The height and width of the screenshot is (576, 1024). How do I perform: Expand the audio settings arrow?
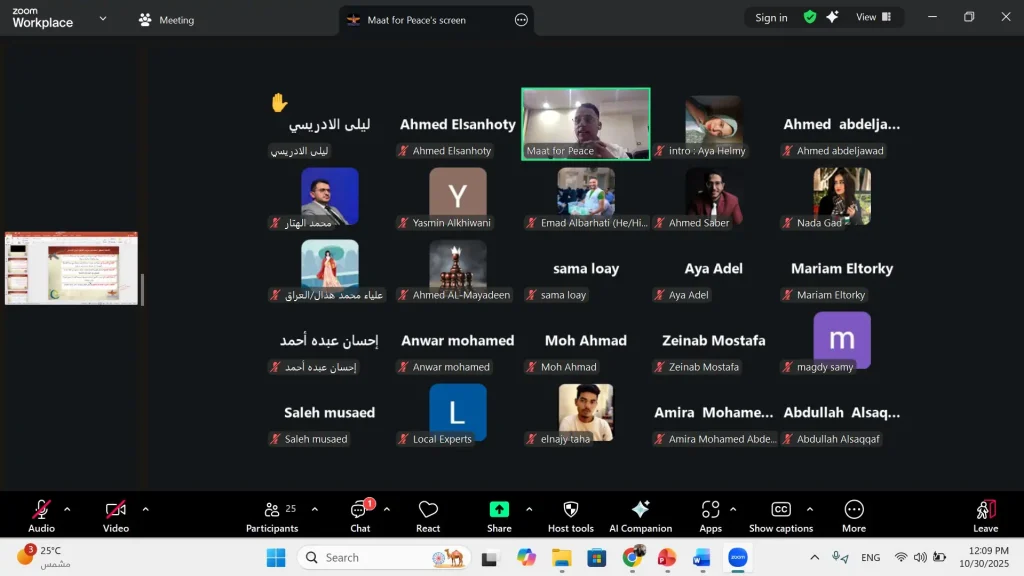tap(67, 509)
